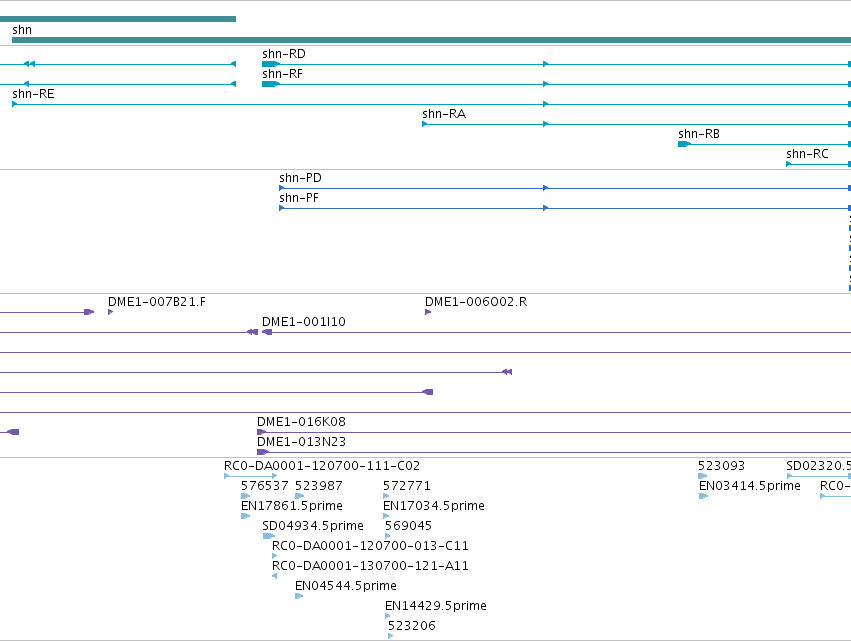Click the DME1-006O02.R arrow marker
Image resolution: width=851 pixels, height=641 pixels.
[428, 312]
